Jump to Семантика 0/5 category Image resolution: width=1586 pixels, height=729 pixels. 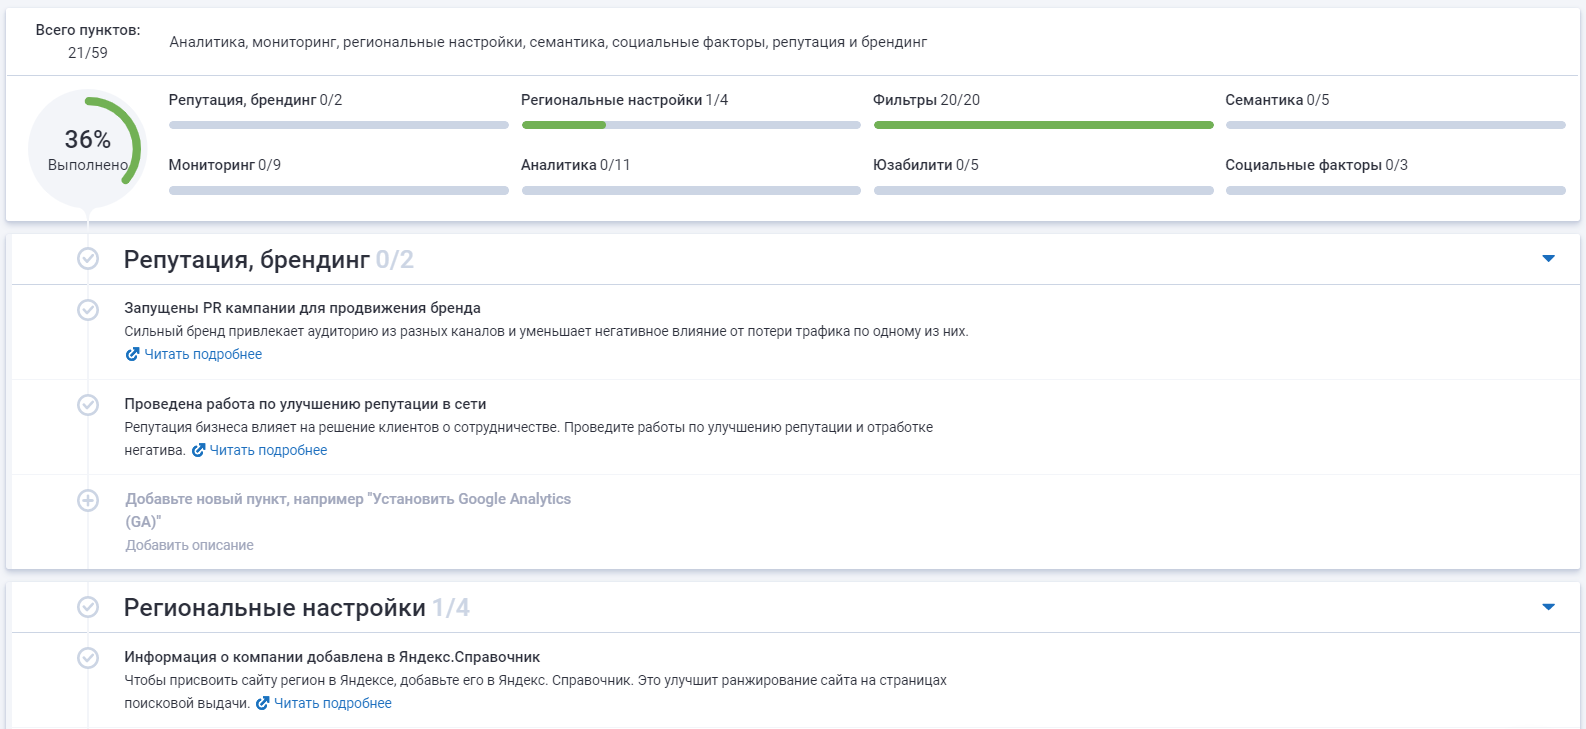point(1277,100)
